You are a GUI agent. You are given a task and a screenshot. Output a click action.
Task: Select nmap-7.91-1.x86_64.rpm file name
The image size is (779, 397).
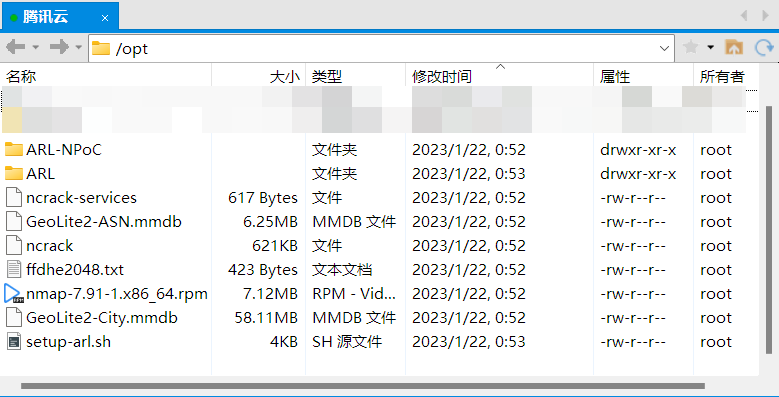[x=117, y=294]
